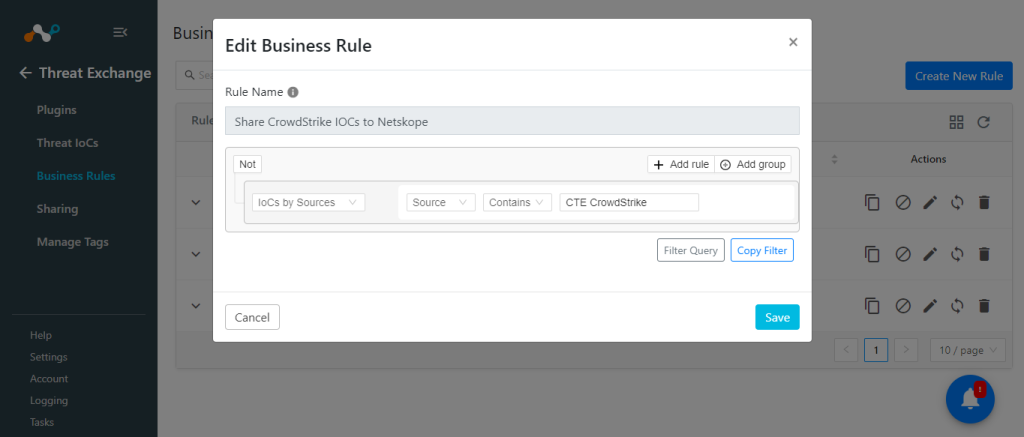Open Sharing in the sidebar
The image size is (1024, 437).
[x=57, y=209]
